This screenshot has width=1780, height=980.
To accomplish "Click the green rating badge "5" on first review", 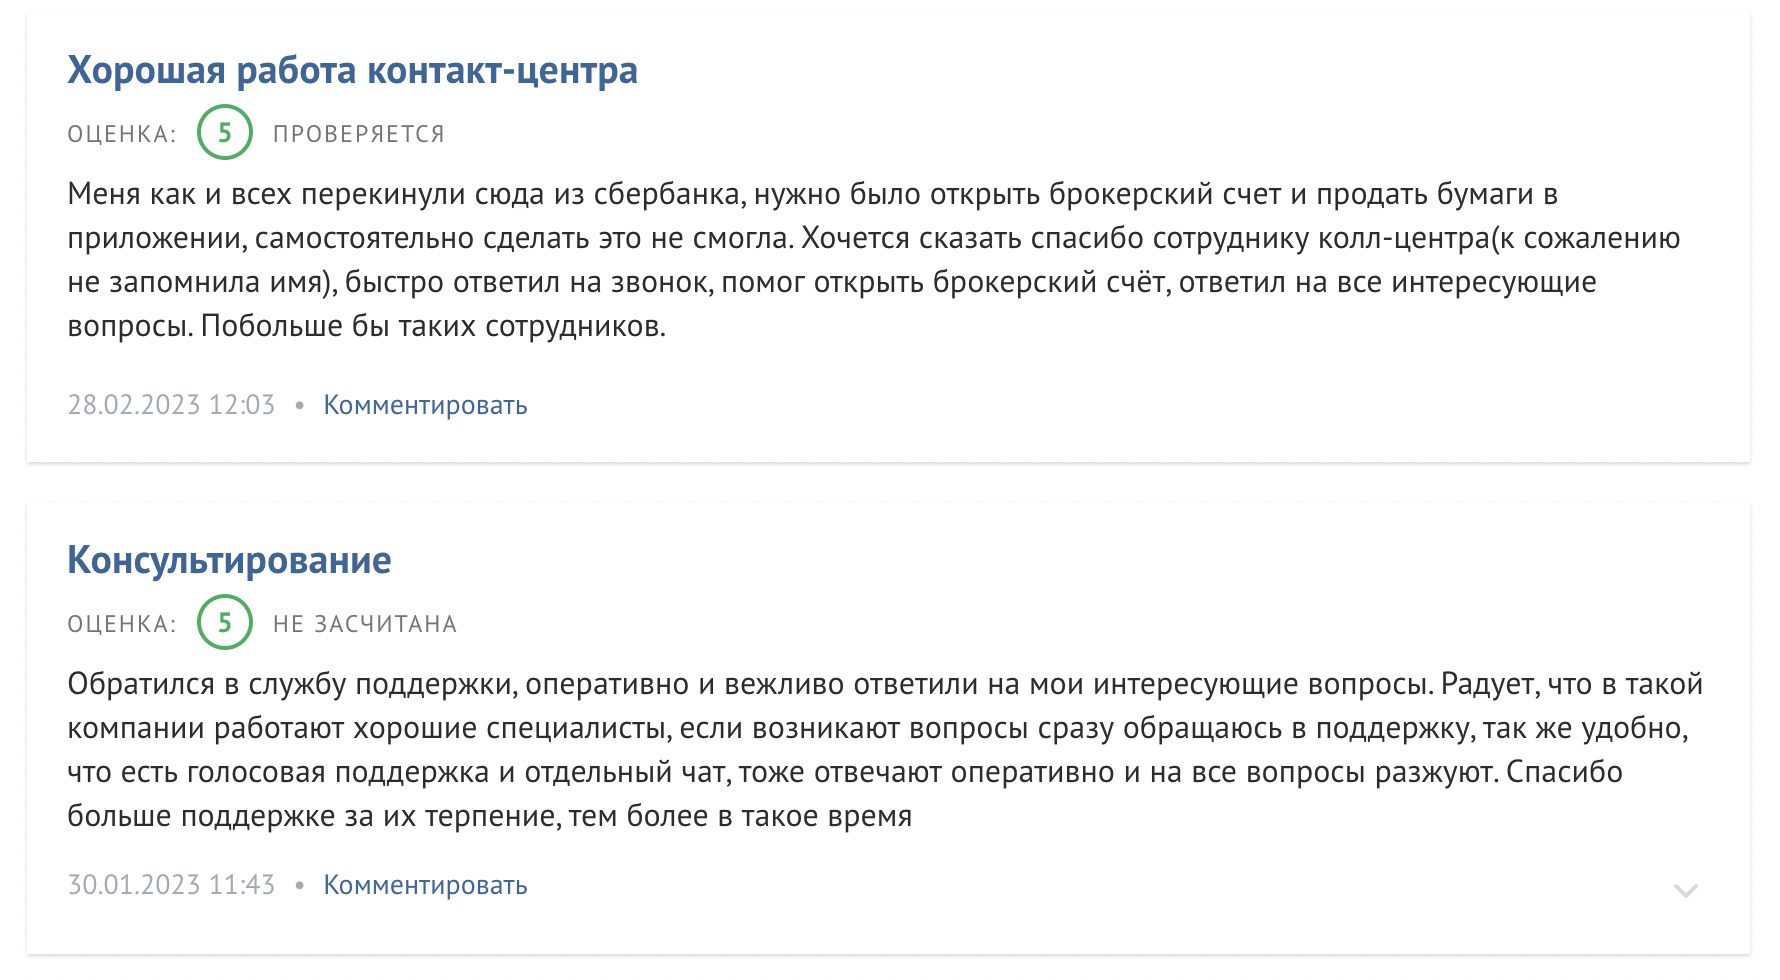I will [x=223, y=132].
